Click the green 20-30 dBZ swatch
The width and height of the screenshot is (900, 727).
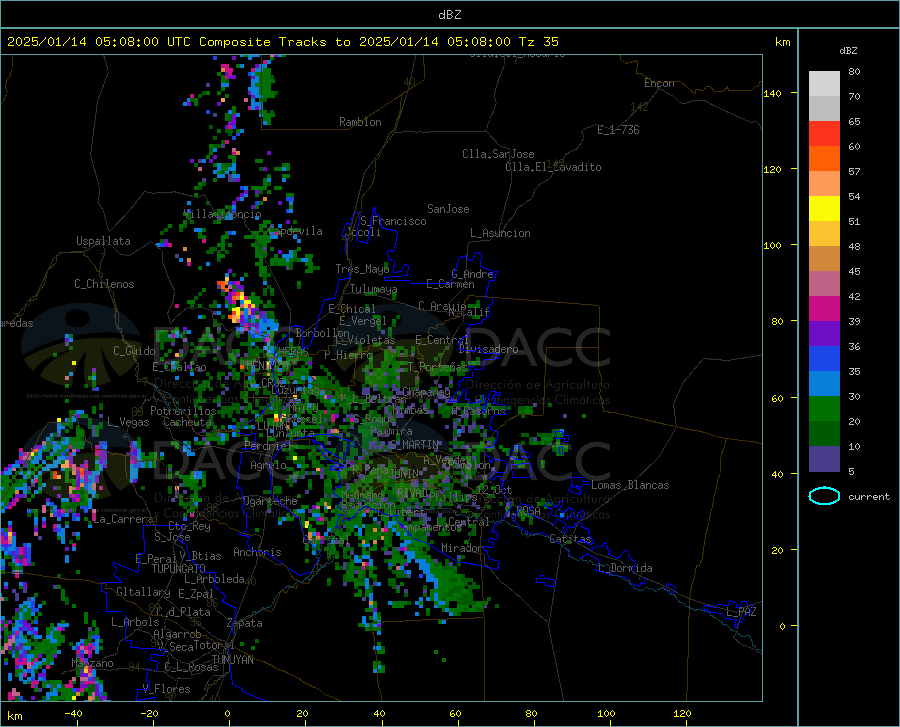pyautogui.click(x=824, y=409)
